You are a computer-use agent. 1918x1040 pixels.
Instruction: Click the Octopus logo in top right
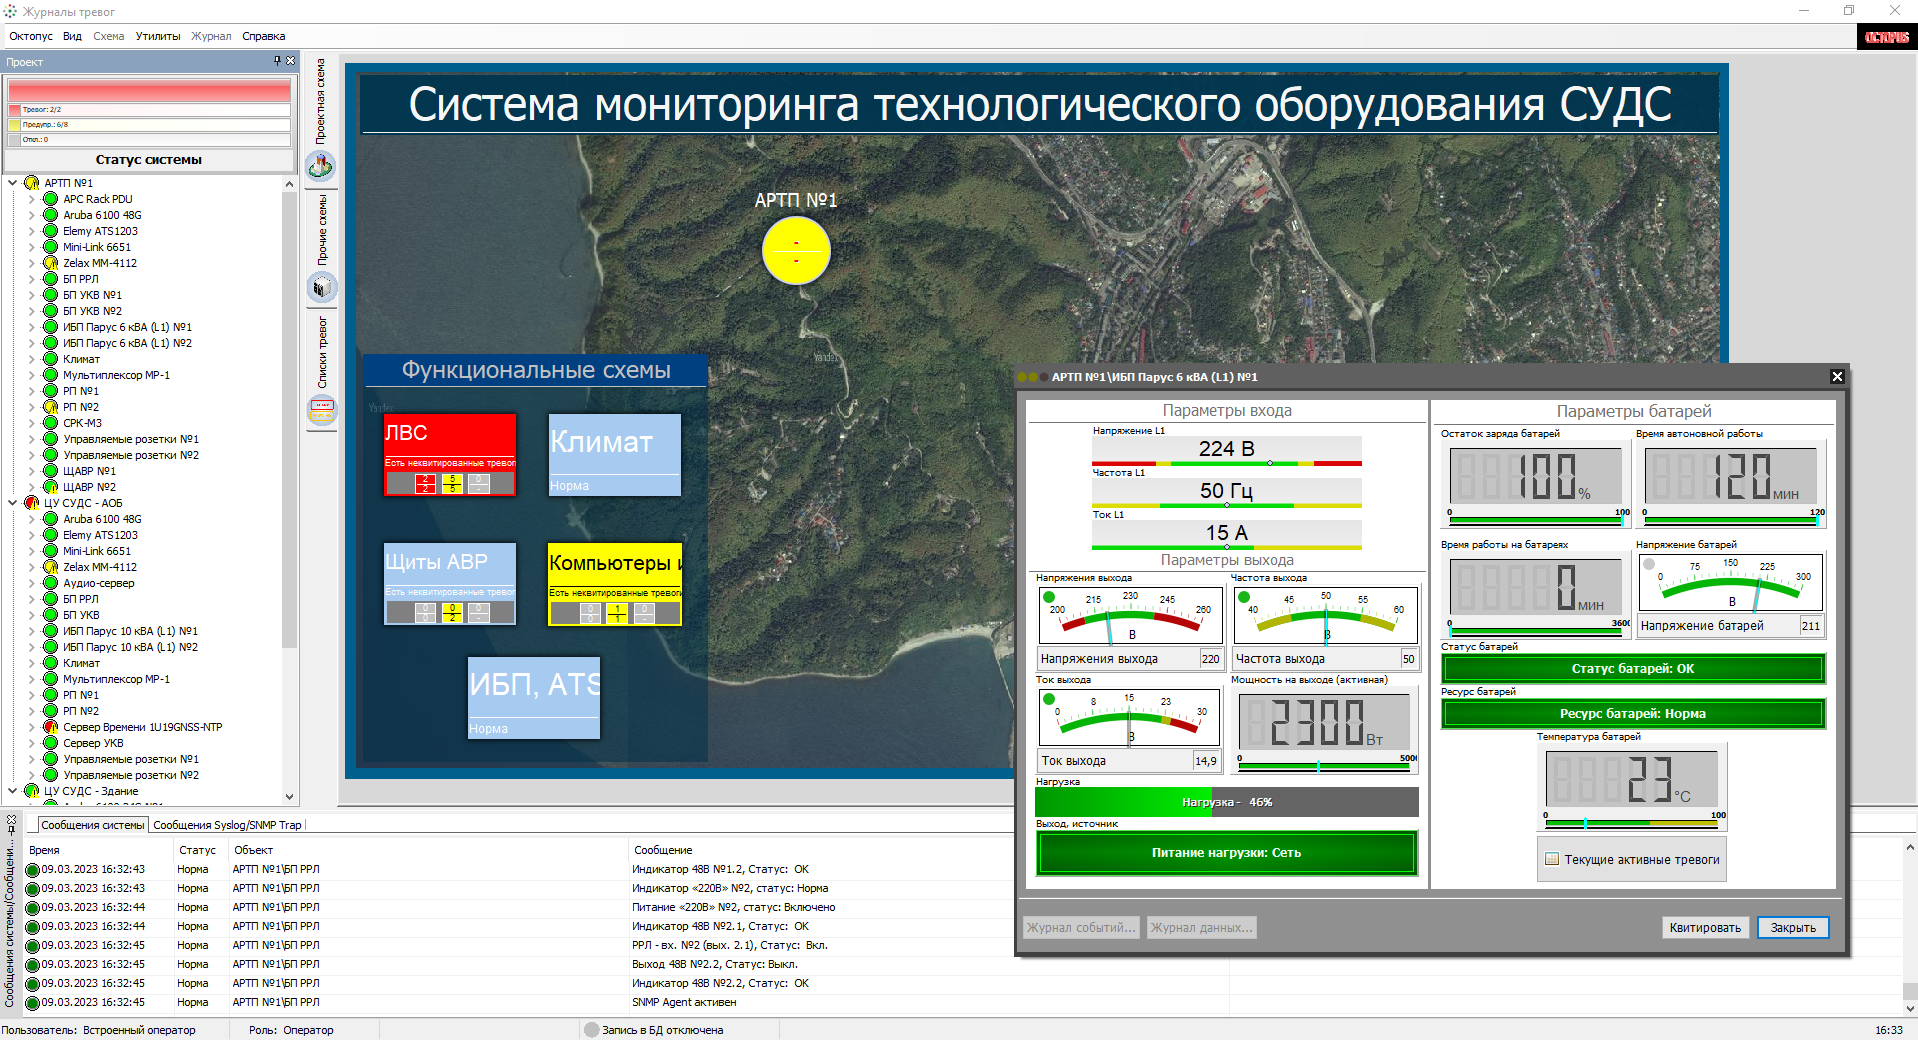pos(1887,37)
